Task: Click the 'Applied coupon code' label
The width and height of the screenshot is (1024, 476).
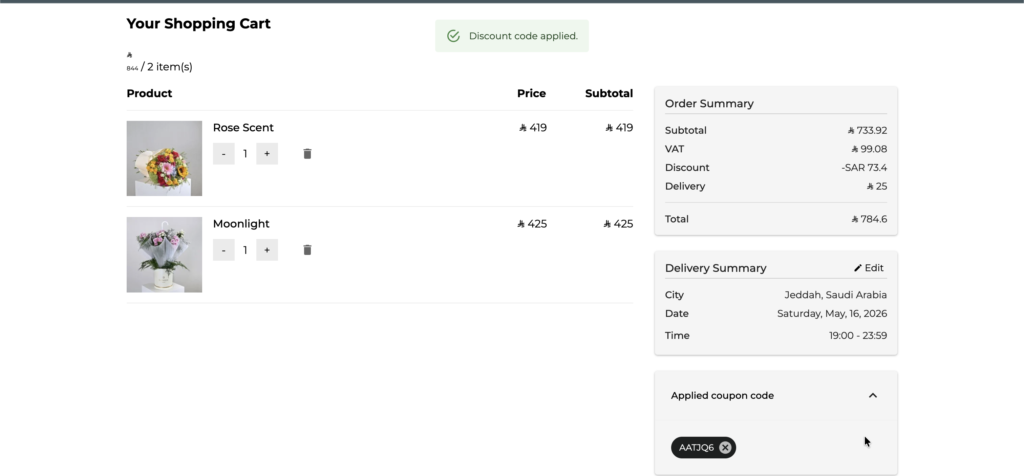Action: [722, 395]
